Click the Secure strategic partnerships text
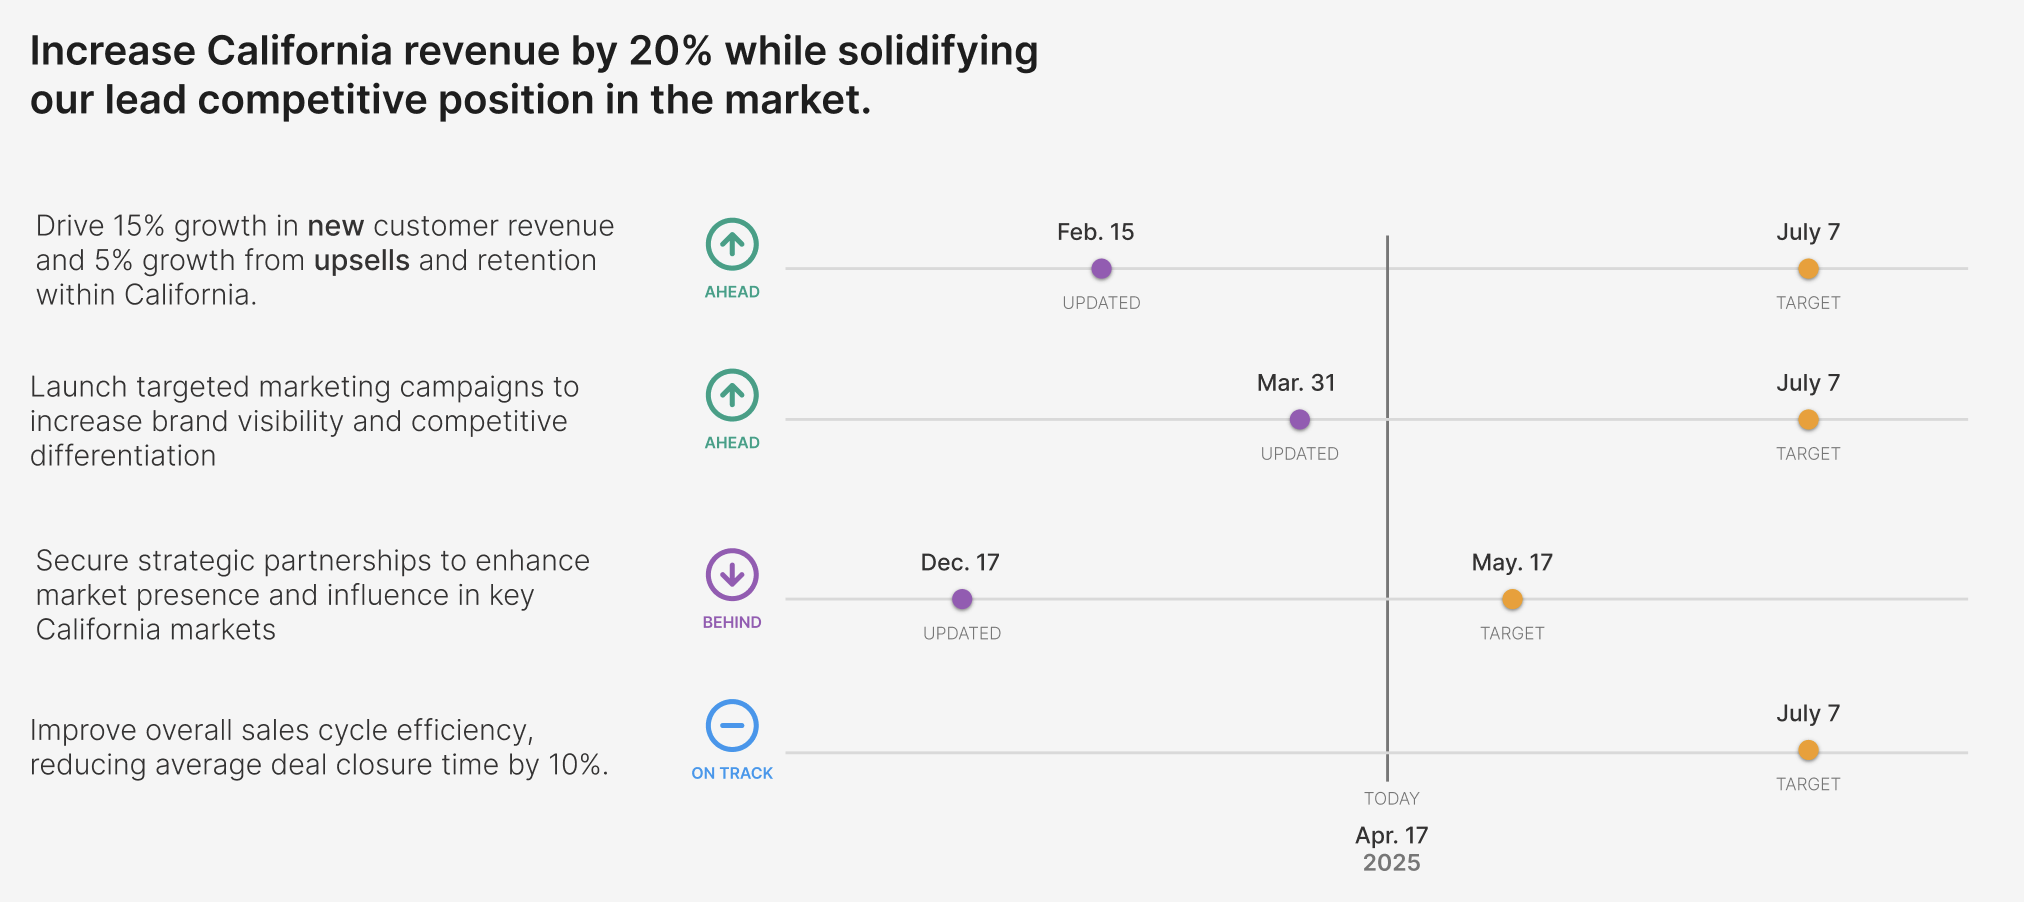Image resolution: width=2024 pixels, height=902 pixels. 312,595
